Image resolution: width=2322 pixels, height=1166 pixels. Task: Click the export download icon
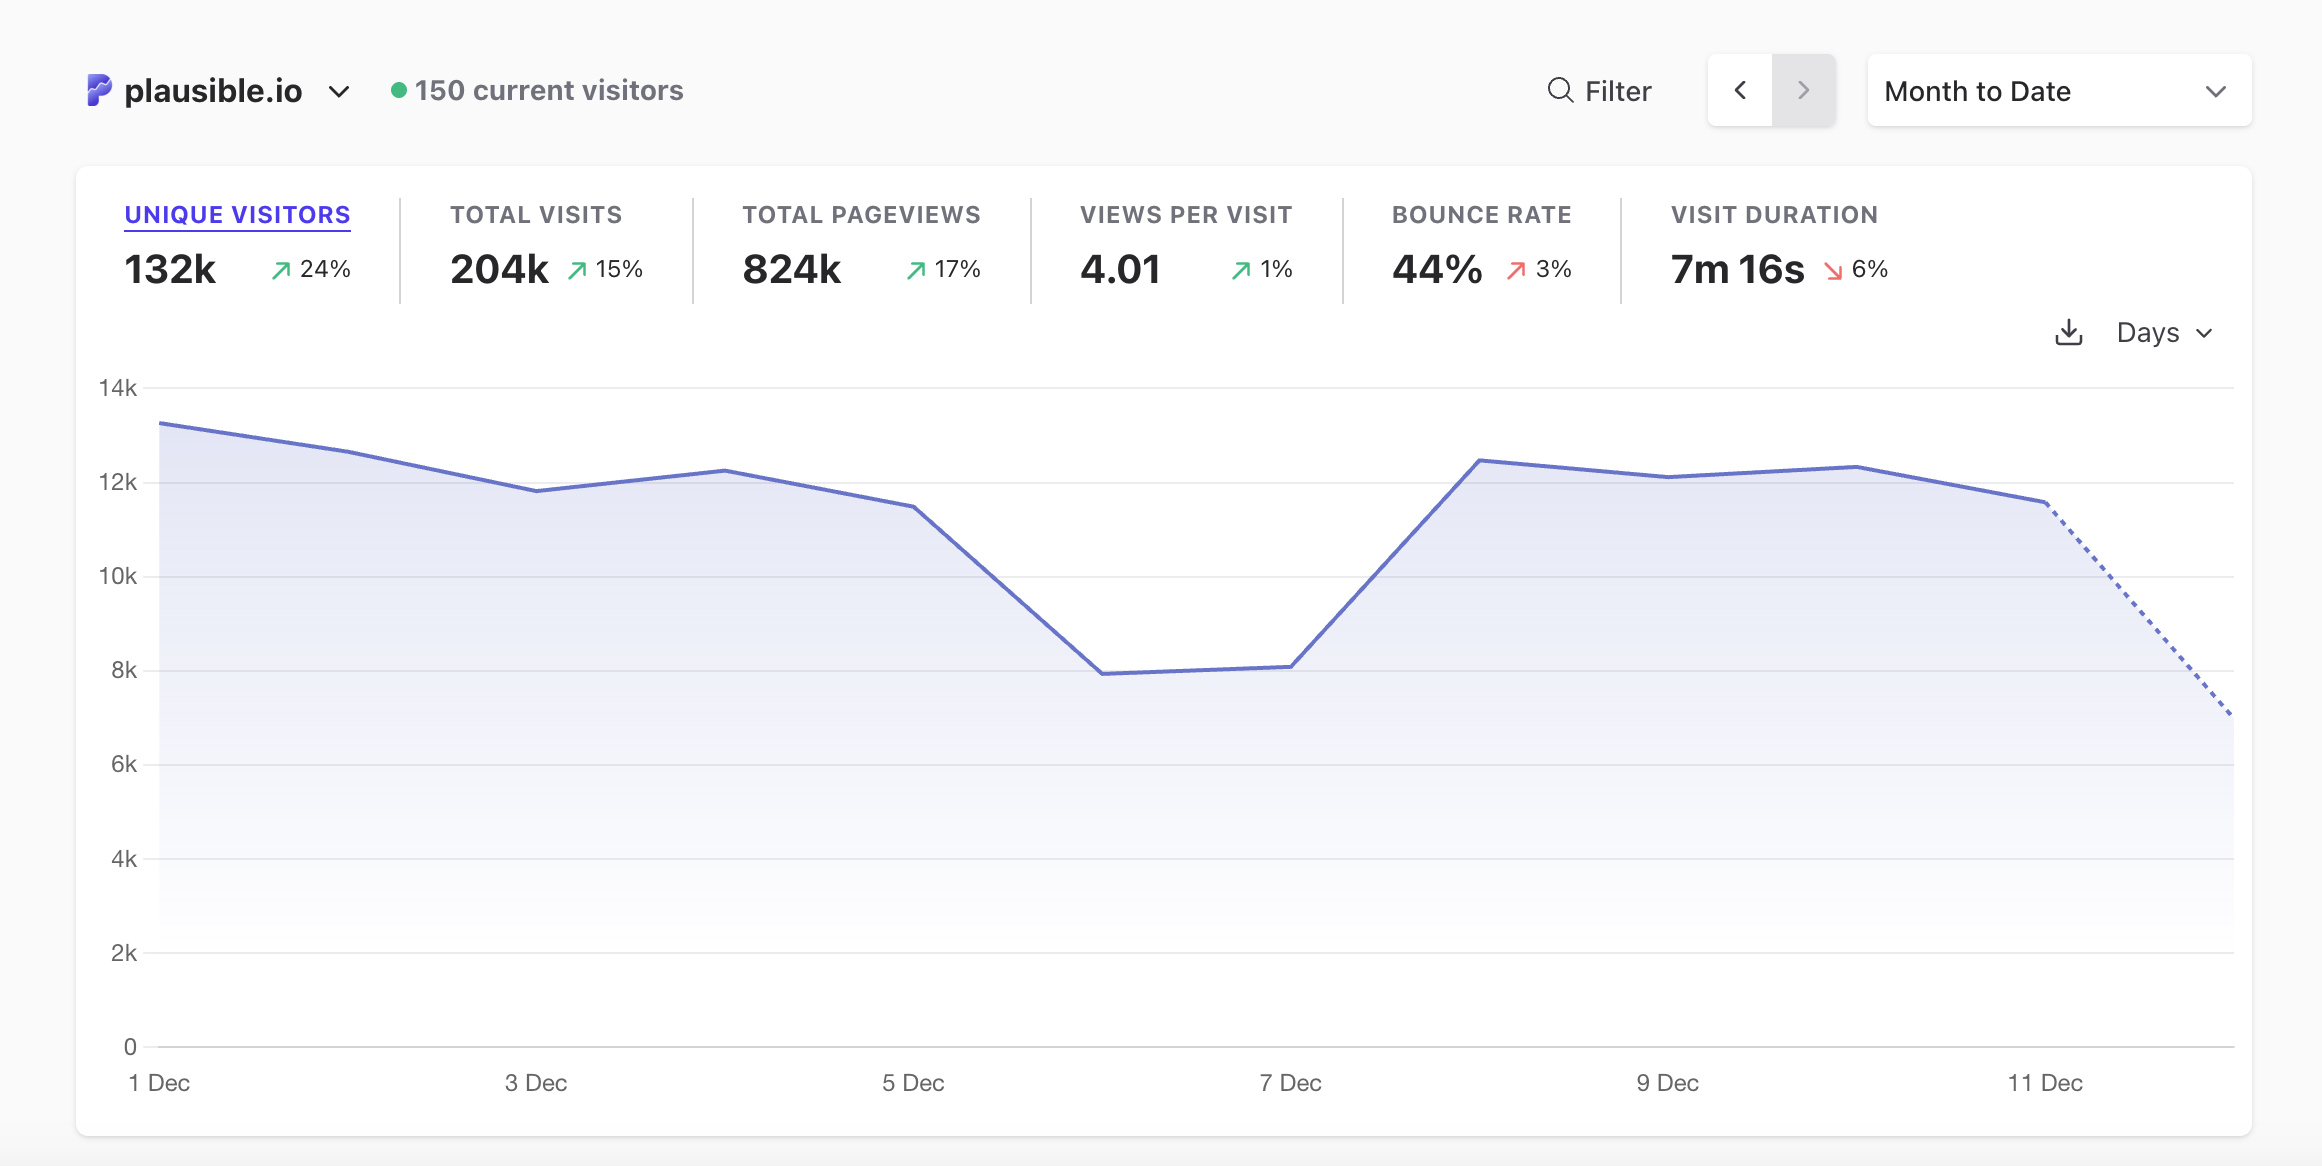tap(2067, 332)
